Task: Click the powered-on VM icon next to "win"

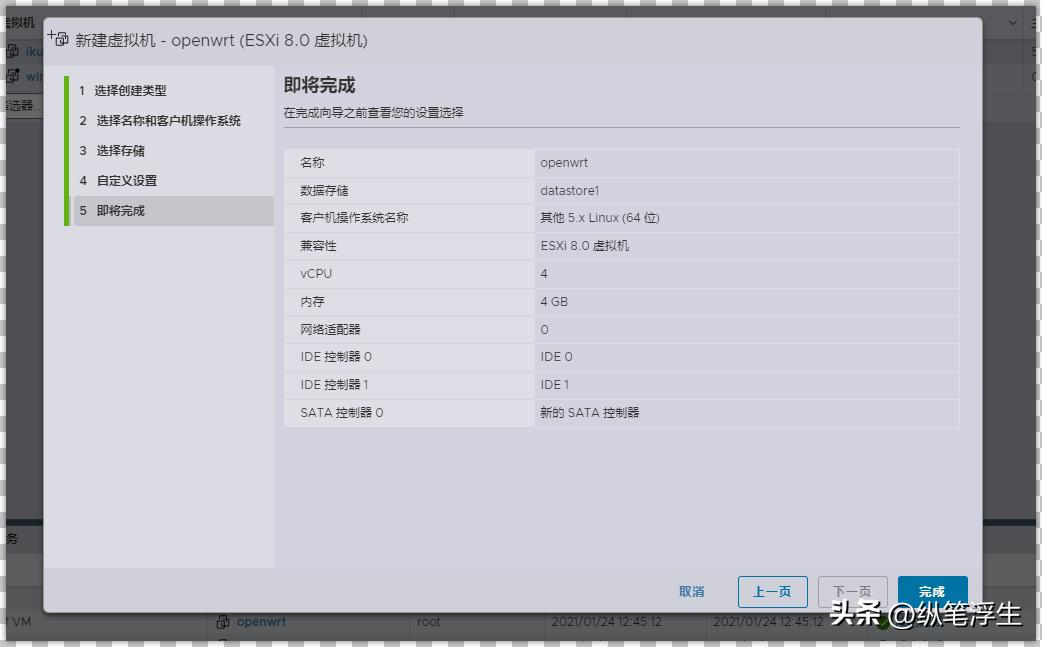Action: tap(14, 75)
